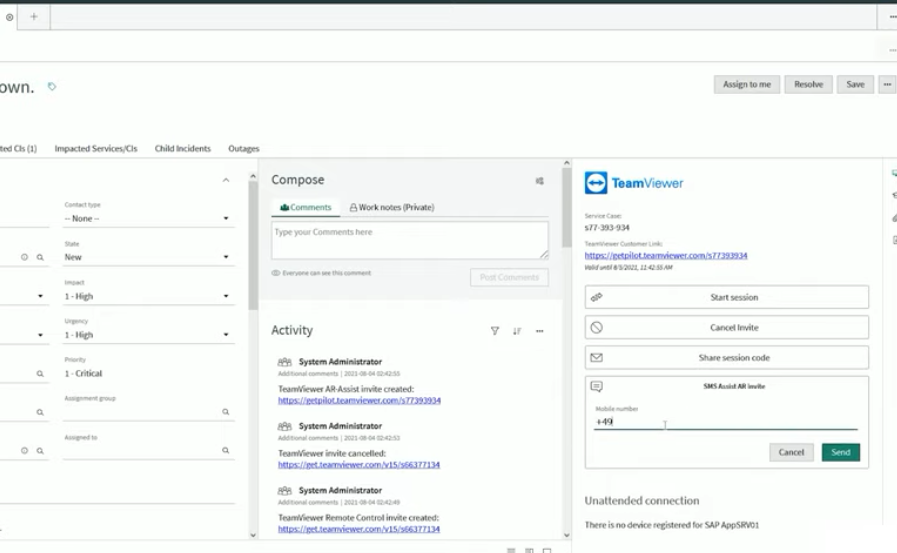Open the ellipsis menu beside Save
This screenshot has height=553, width=897.
pyautogui.click(x=887, y=84)
